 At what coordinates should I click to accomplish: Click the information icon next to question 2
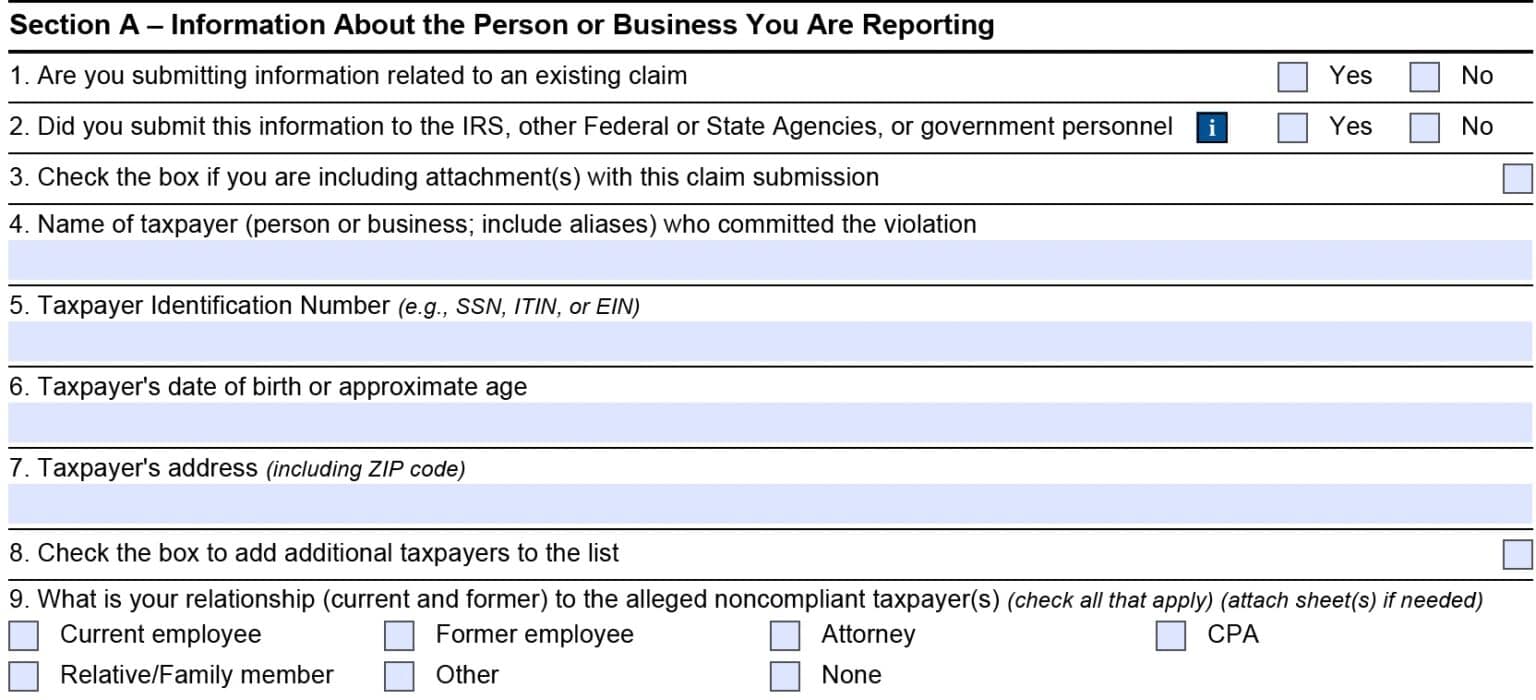[1211, 127]
